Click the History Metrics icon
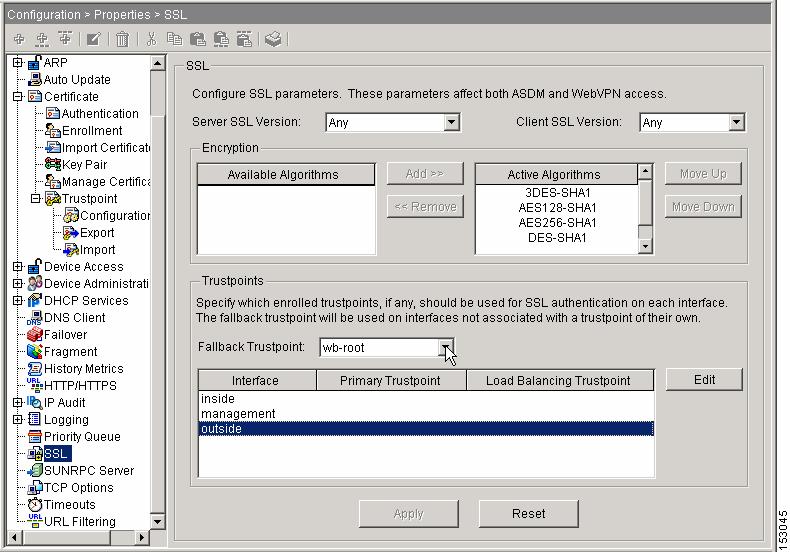This screenshot has width=790, height=552. click(35, 369)
